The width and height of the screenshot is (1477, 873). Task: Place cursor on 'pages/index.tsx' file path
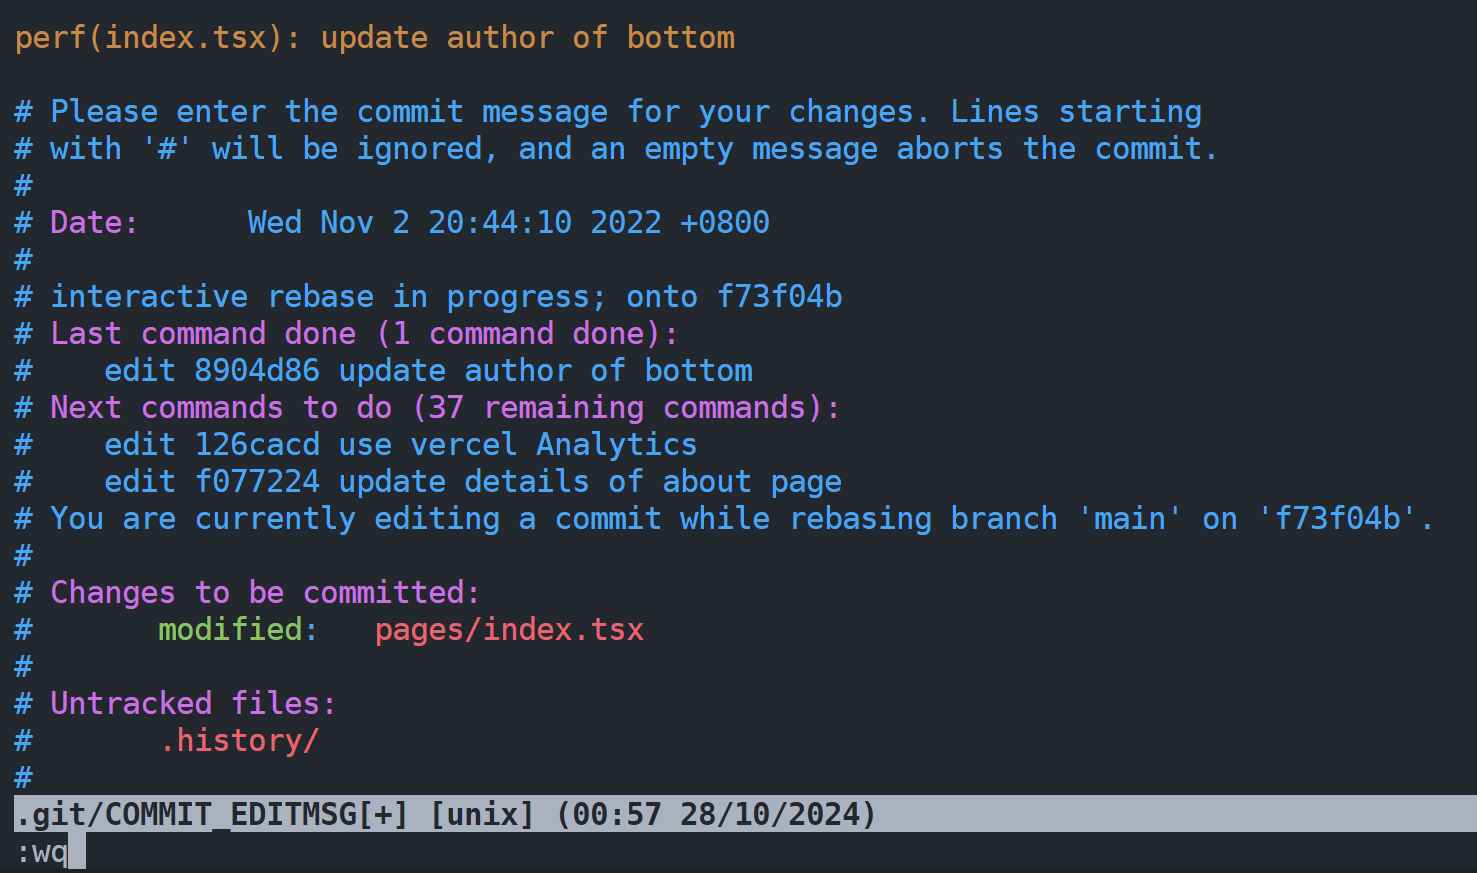point(509,630)
